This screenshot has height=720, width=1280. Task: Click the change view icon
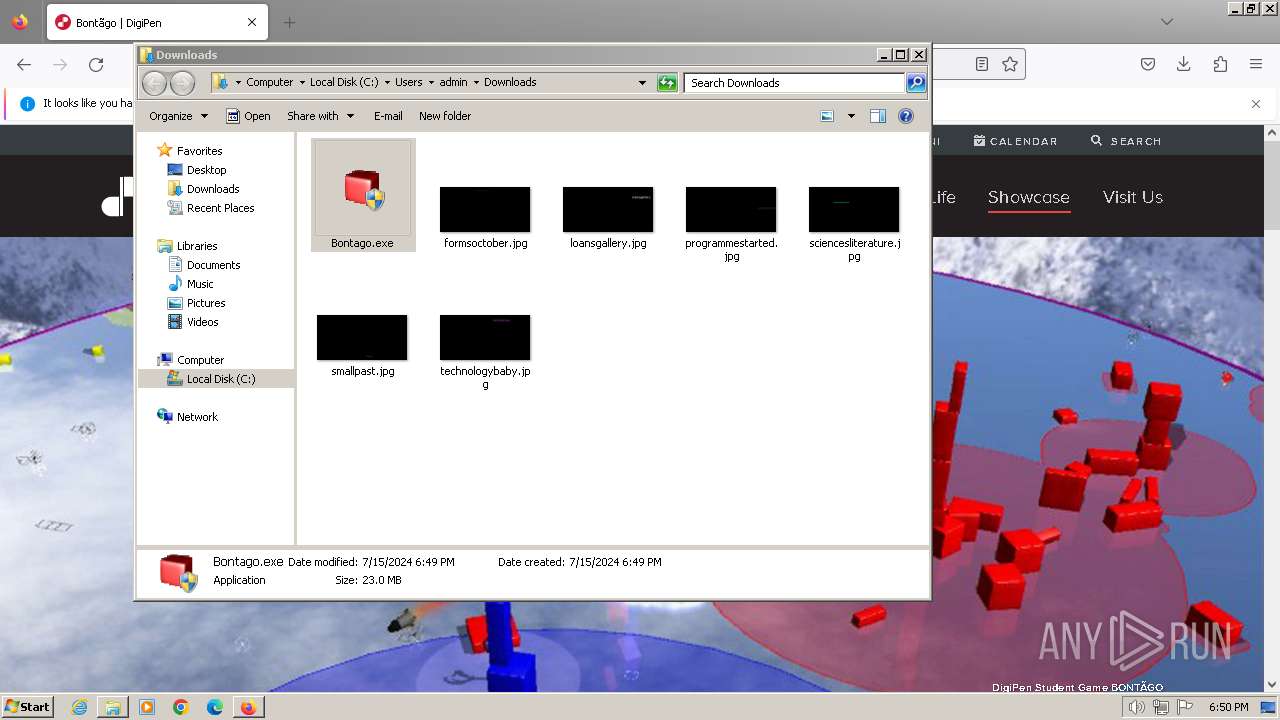(x=827, y=116)
